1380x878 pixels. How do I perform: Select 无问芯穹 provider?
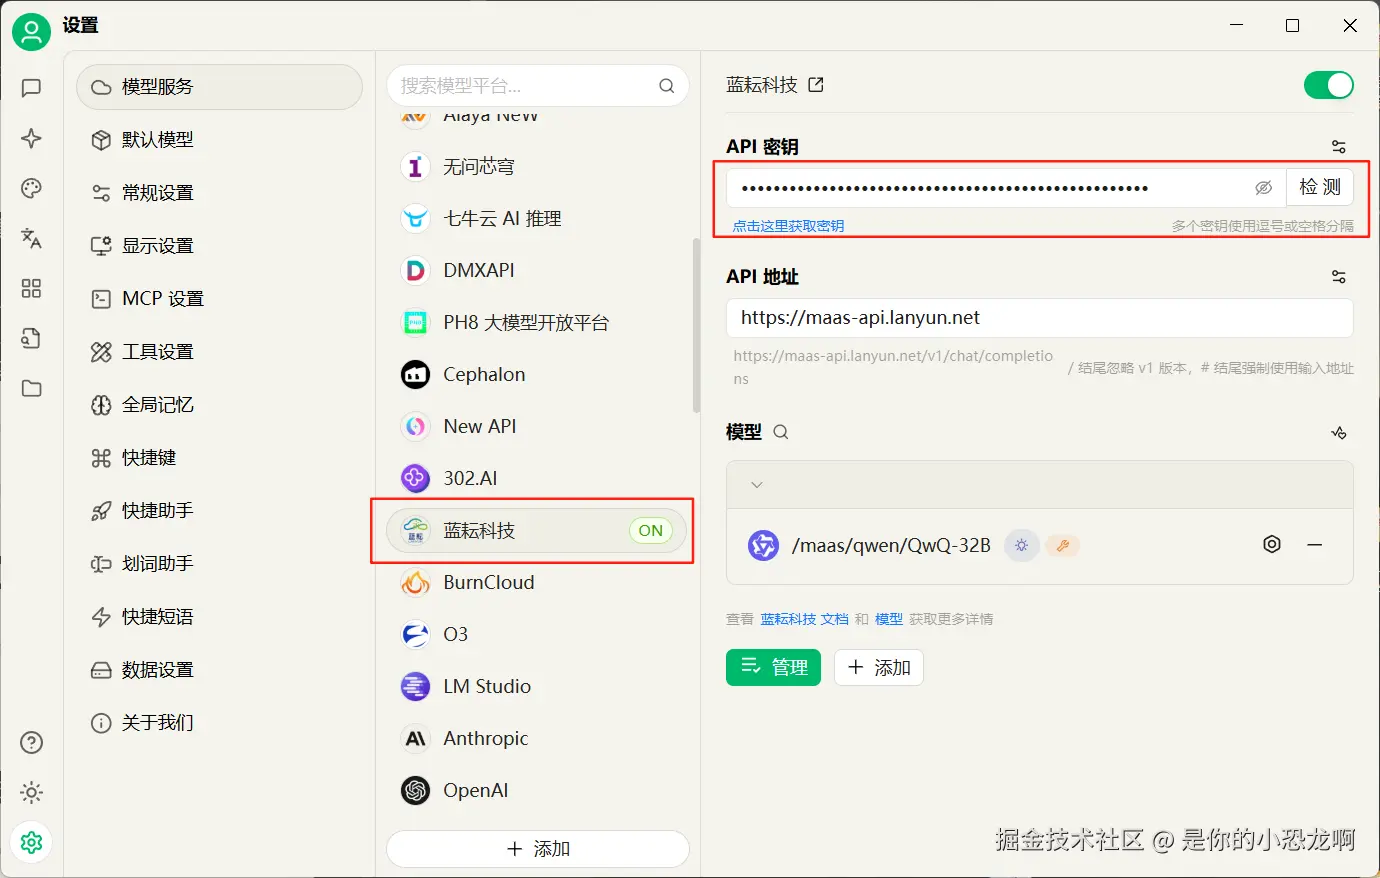click(538, 167)
